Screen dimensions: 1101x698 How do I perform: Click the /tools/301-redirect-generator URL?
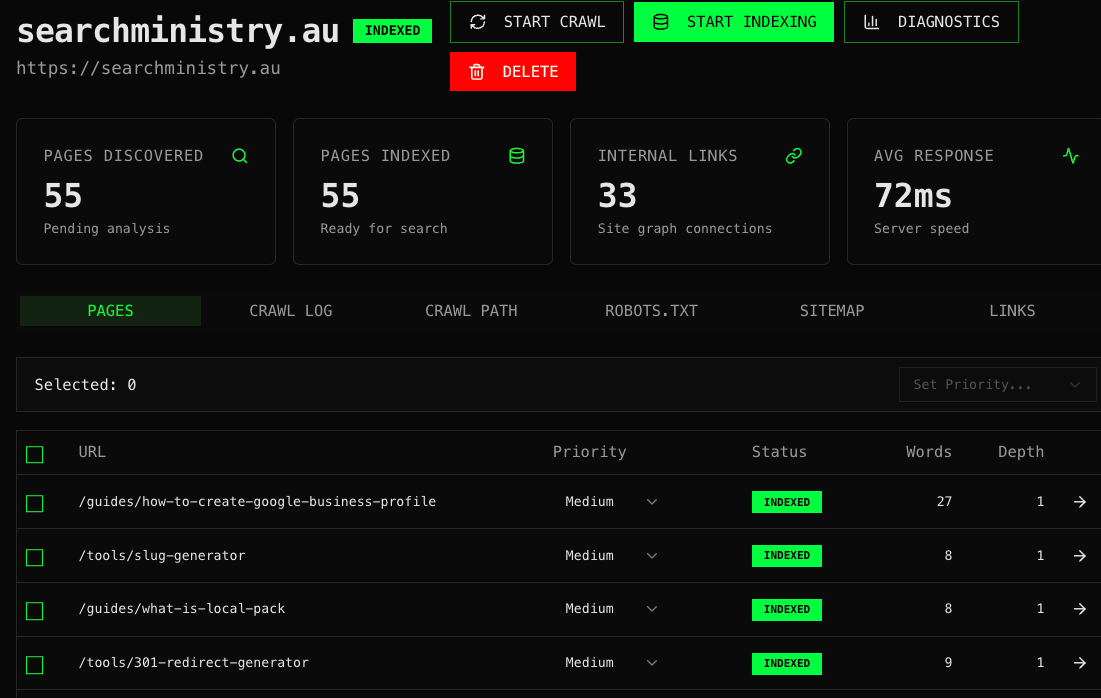[x=194, y=663]
